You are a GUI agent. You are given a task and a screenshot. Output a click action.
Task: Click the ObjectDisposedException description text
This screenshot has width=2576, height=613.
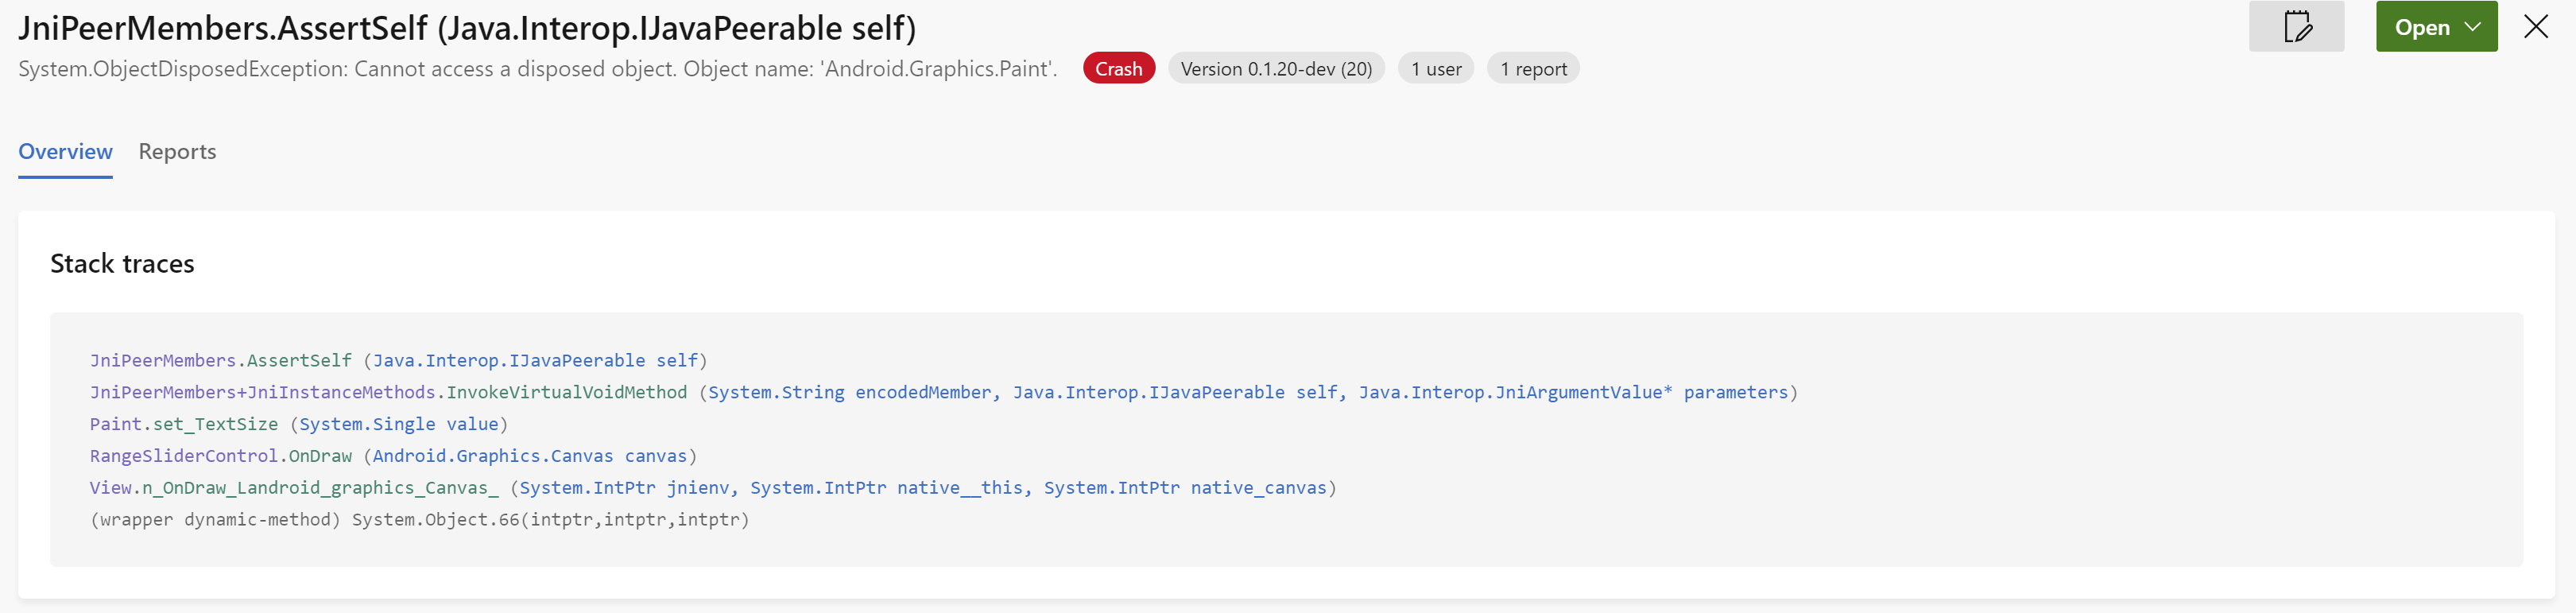coord(538,69)
